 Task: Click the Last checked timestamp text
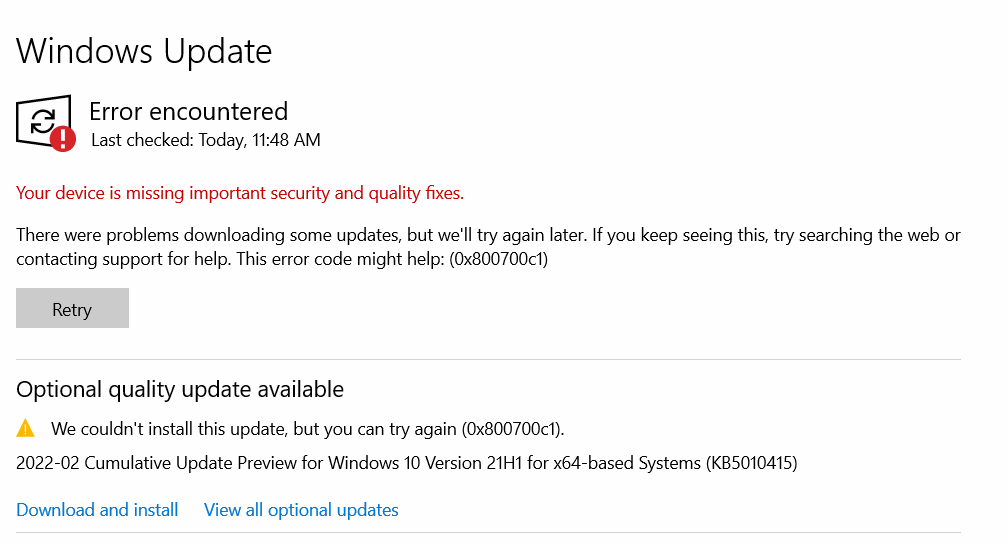206,140
